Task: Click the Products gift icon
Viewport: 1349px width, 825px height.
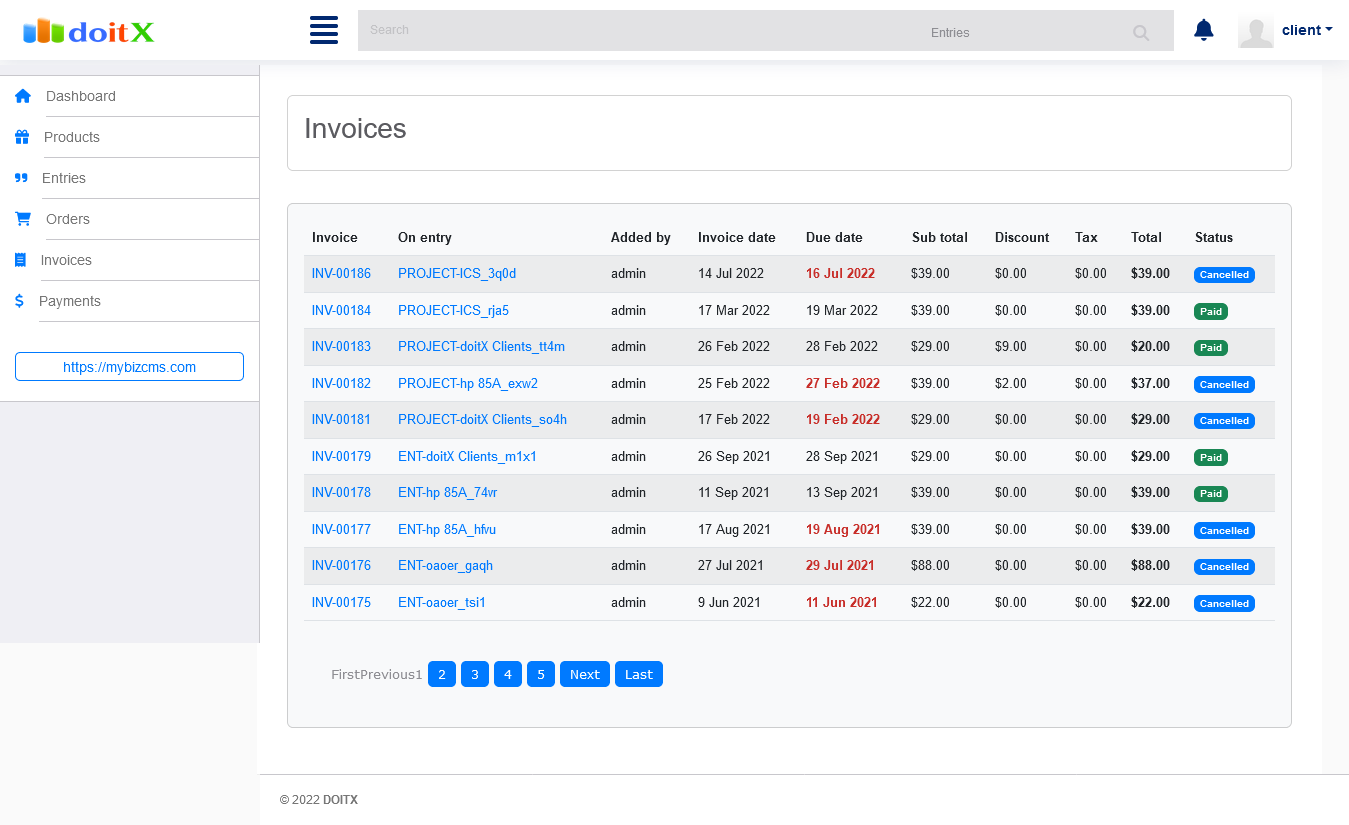Action: point(22,137)
